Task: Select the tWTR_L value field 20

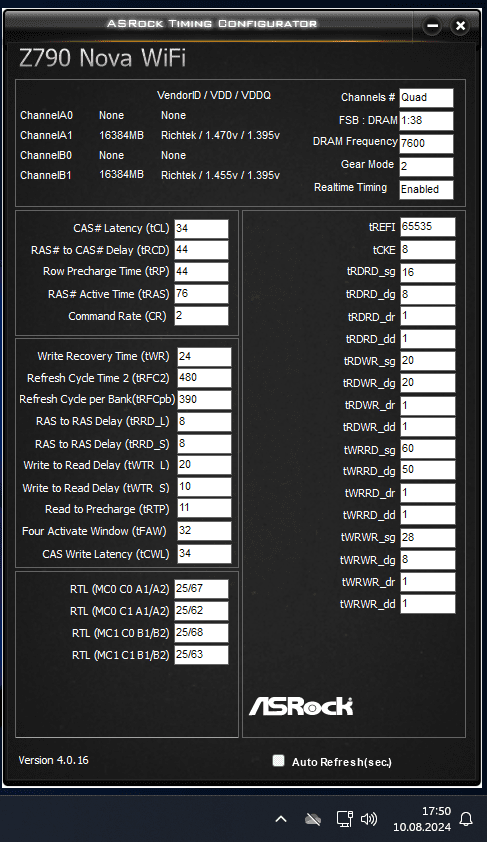Action: [x=204, y=465]
